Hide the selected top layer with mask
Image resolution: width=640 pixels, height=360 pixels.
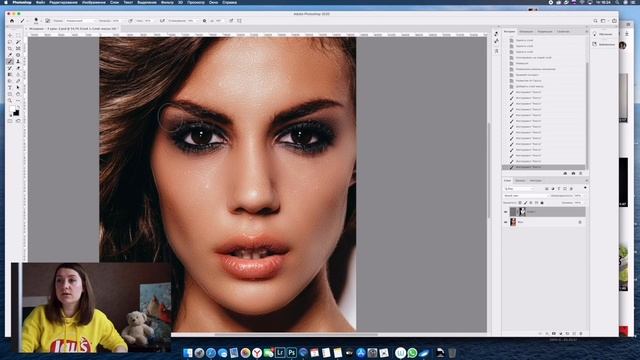(506, 212)
